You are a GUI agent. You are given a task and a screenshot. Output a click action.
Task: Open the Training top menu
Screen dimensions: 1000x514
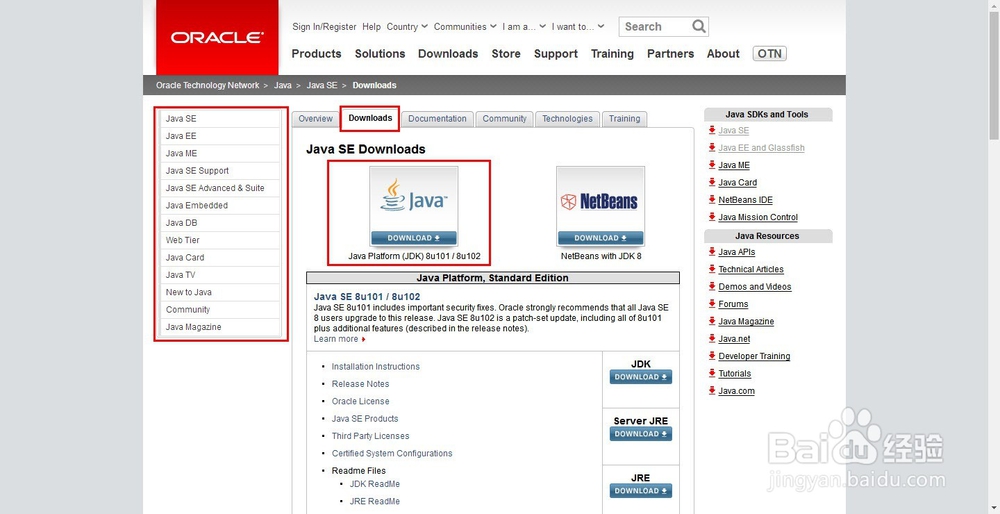612,54
